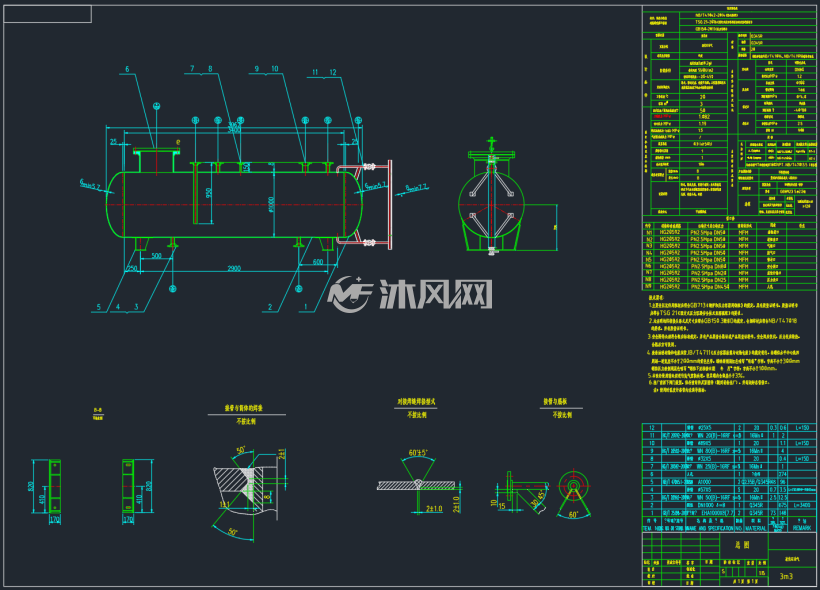Click leader callout number 9 above the vessel

point(257,69)
